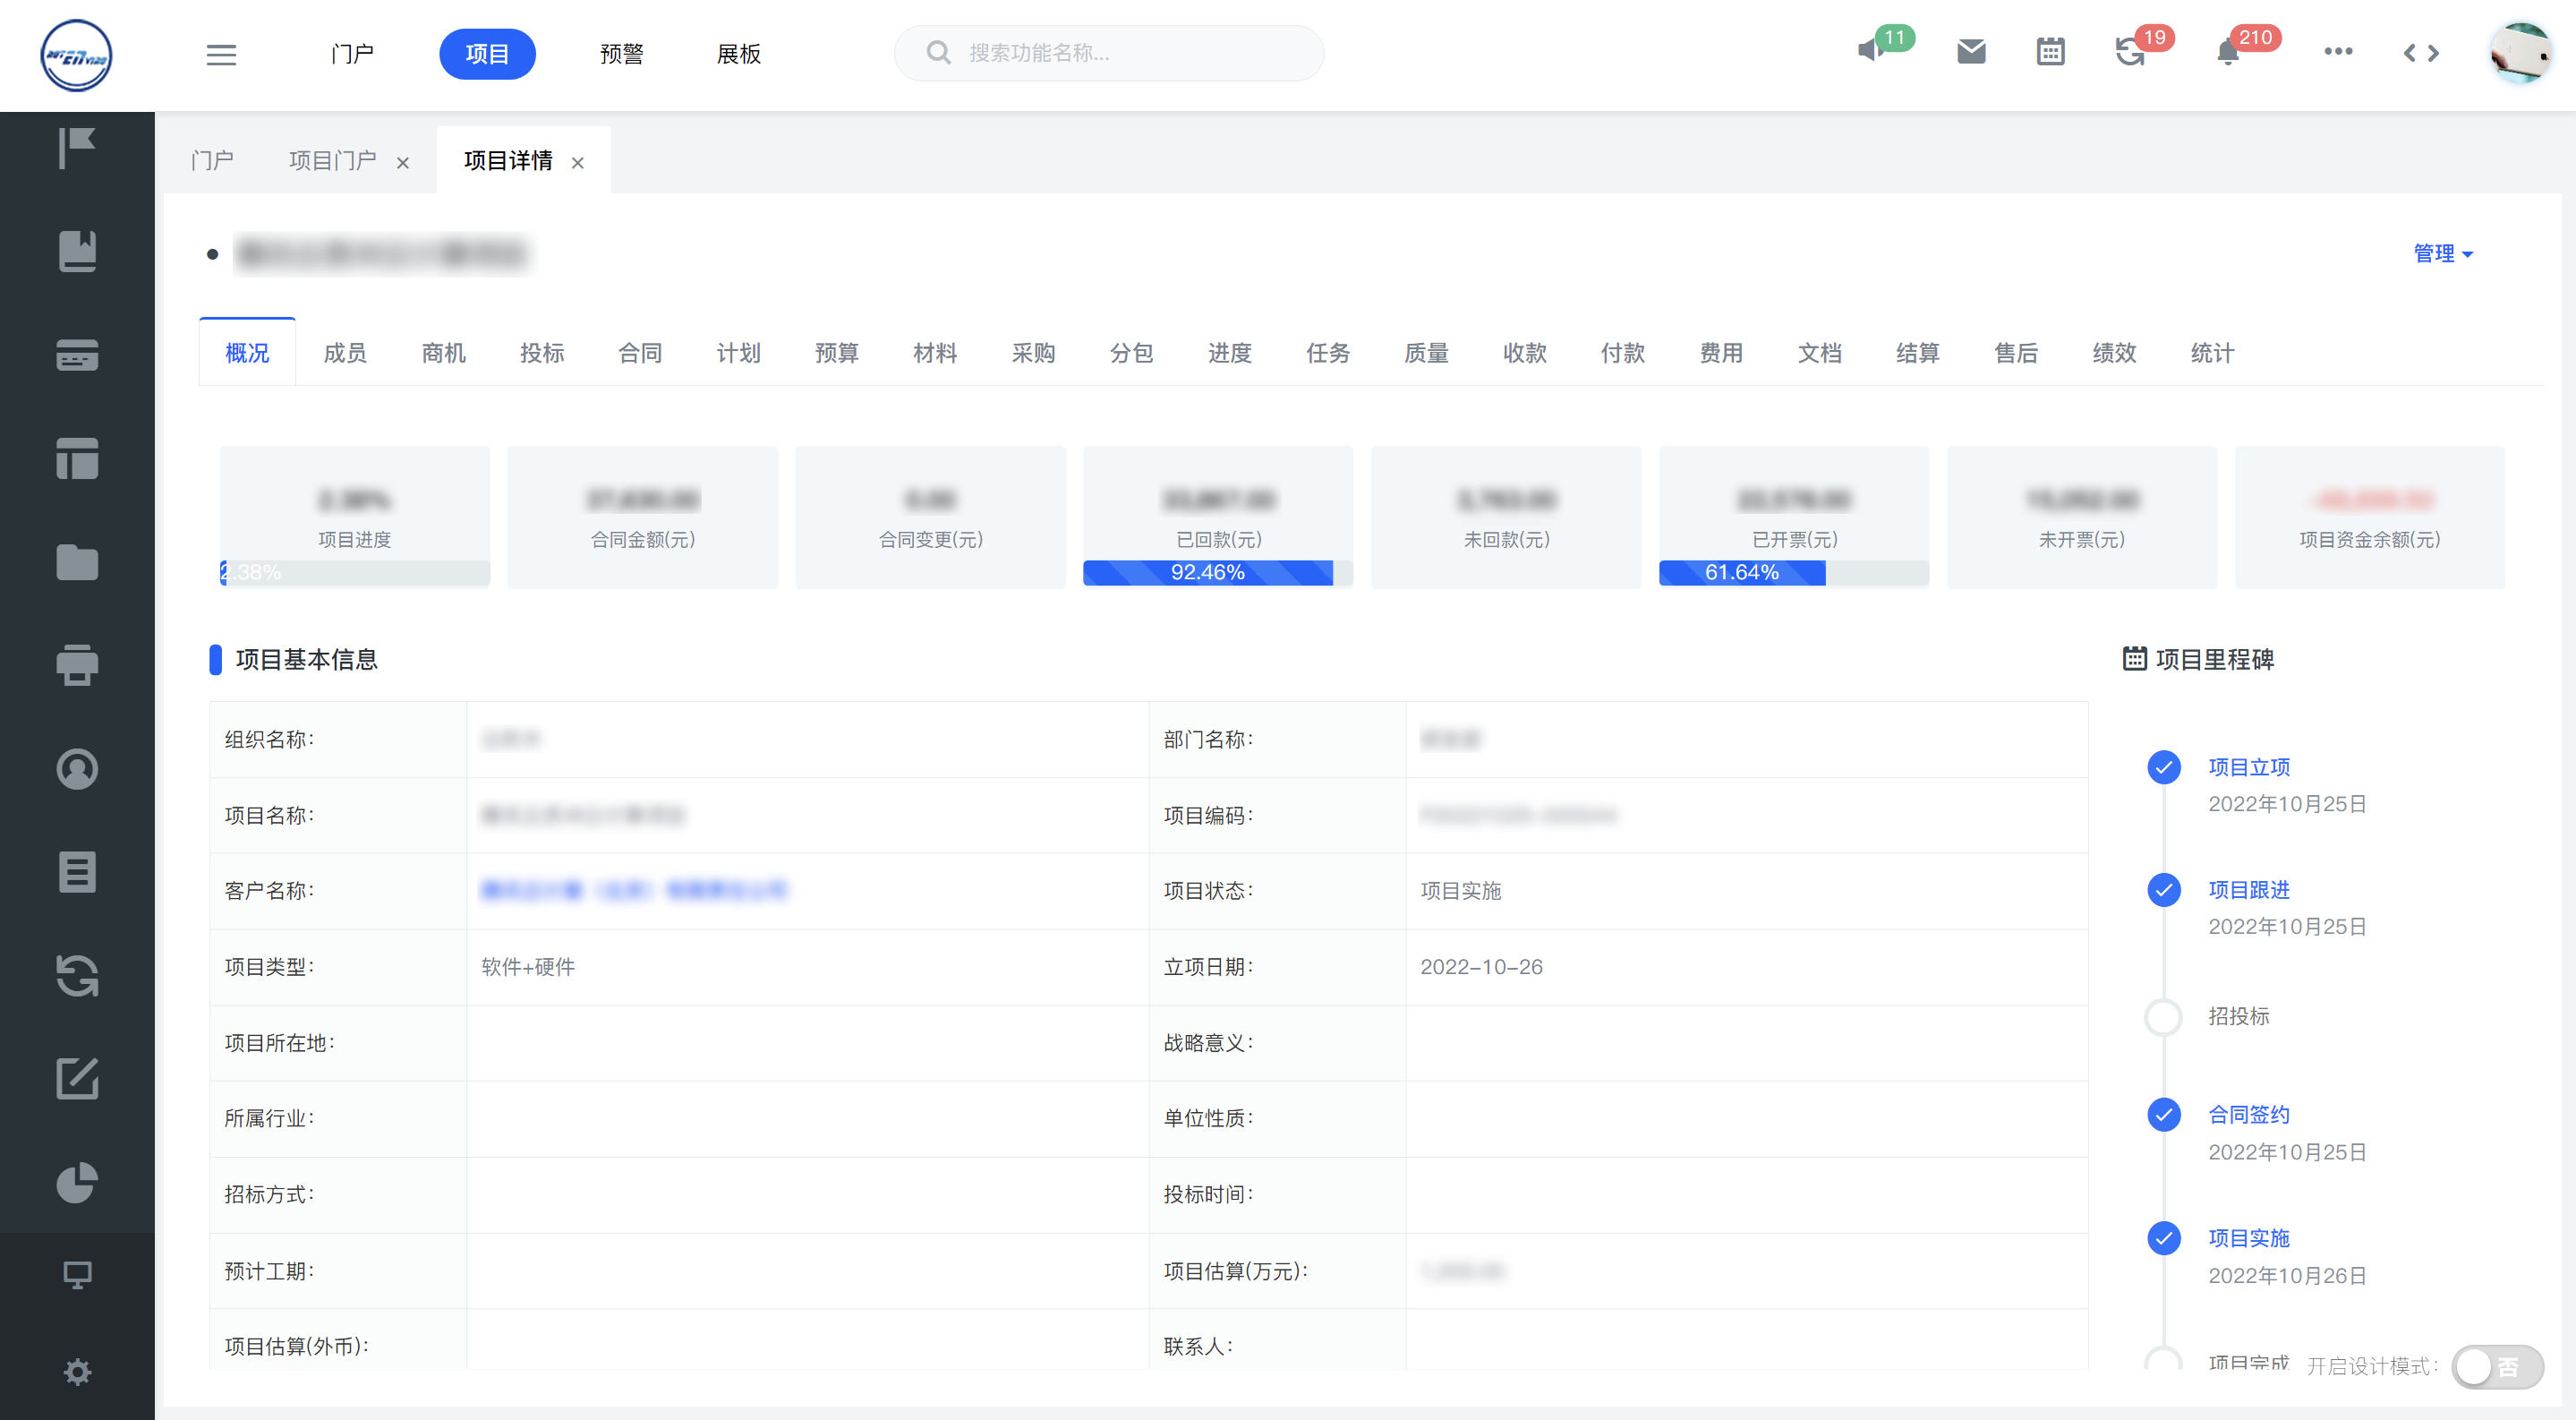The width and height of the screenshot is (2576, 1420).
Task: Select the user circle icon in sidebar
Action: click(76, 769)
